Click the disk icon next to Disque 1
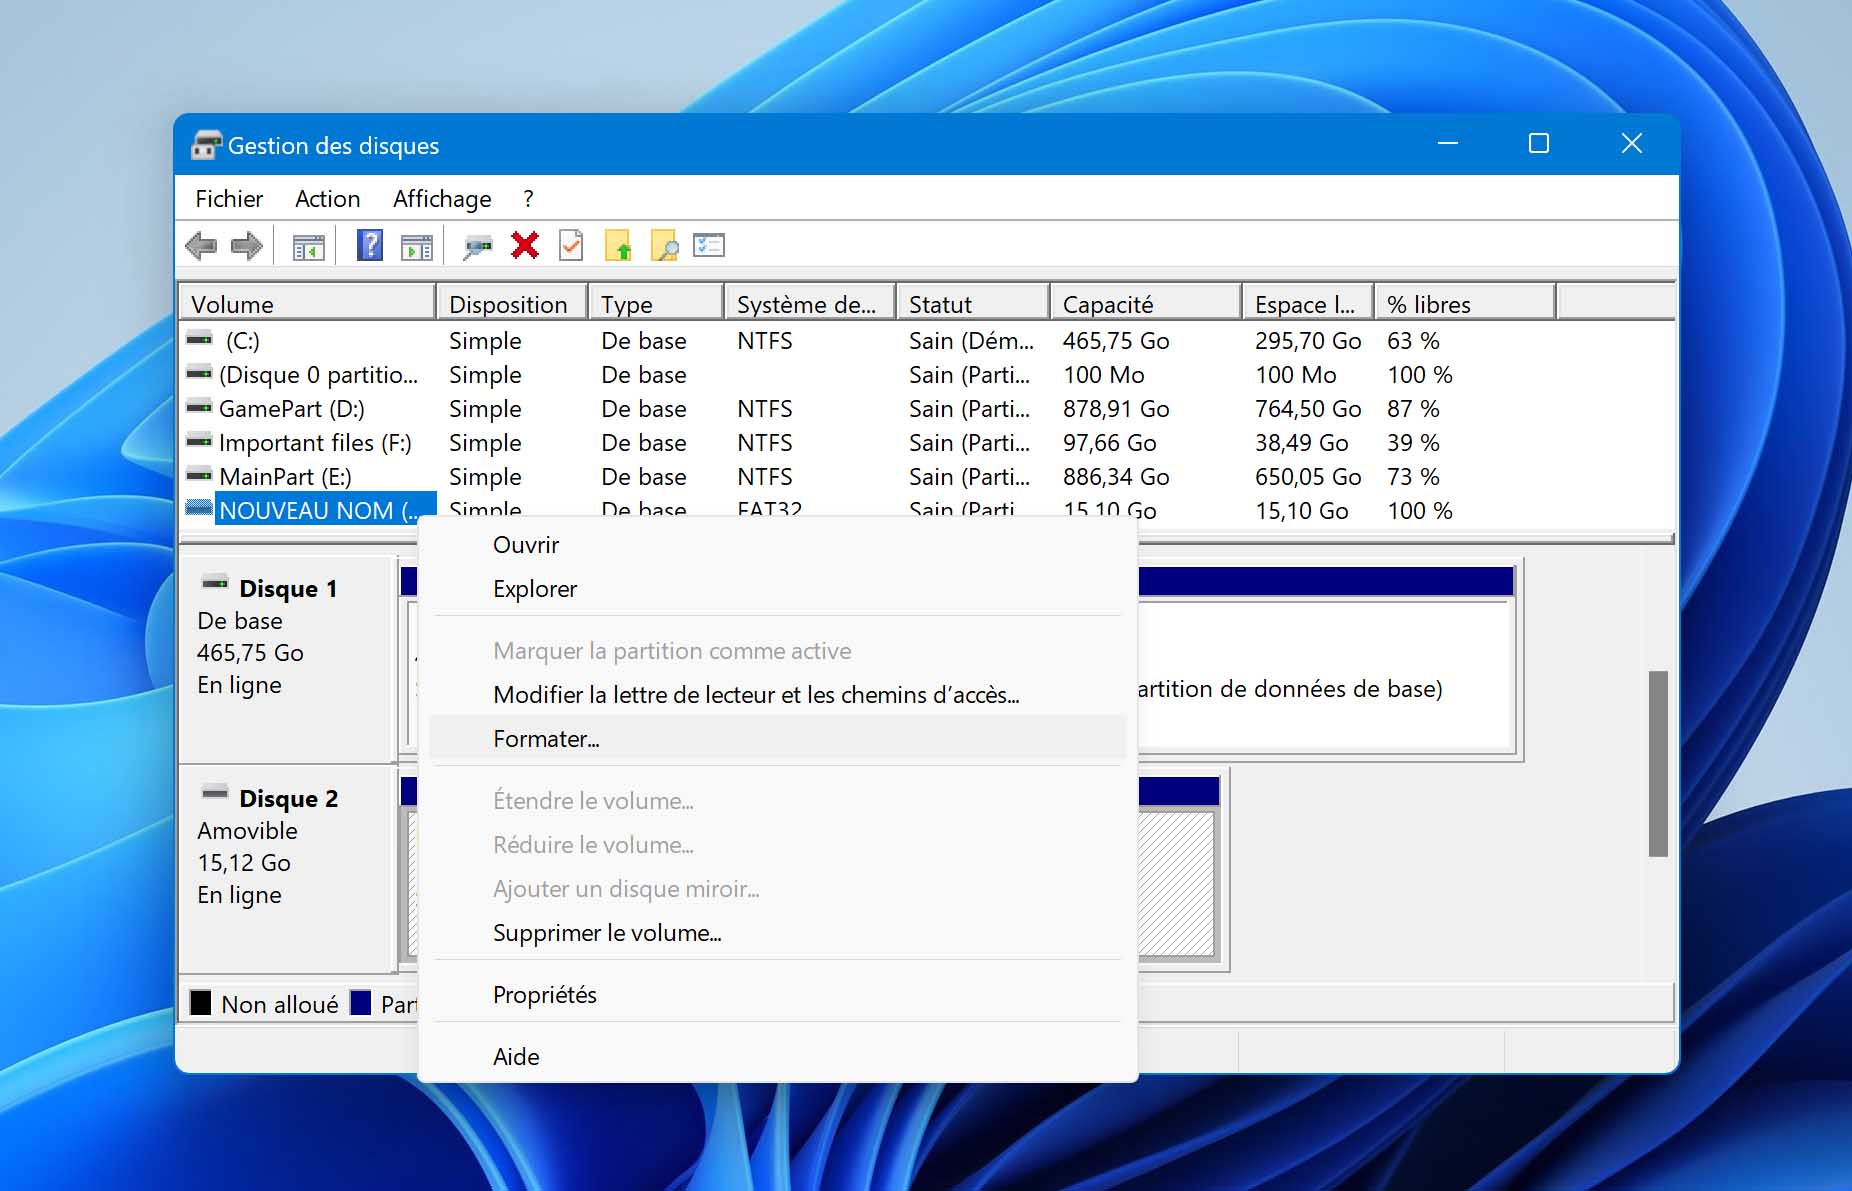Screen dimensions: 1852x1191 pyautogui.click(x=215, y=583)
